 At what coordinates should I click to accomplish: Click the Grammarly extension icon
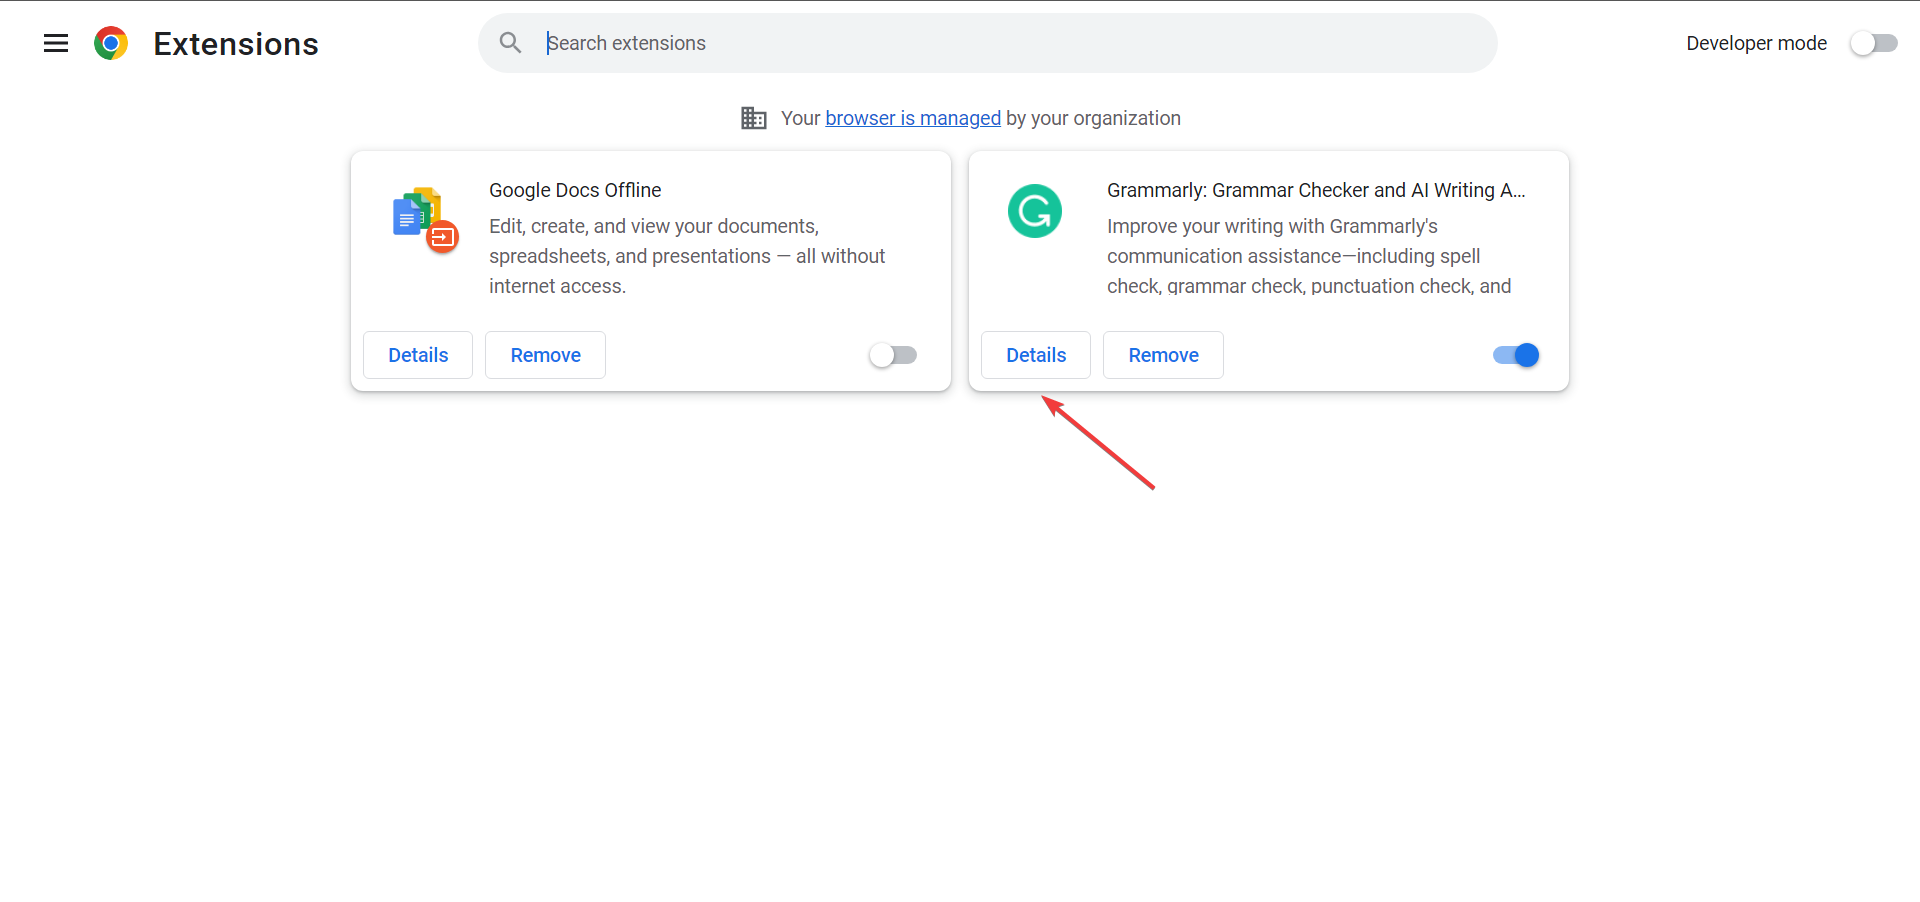[1035, 211]
